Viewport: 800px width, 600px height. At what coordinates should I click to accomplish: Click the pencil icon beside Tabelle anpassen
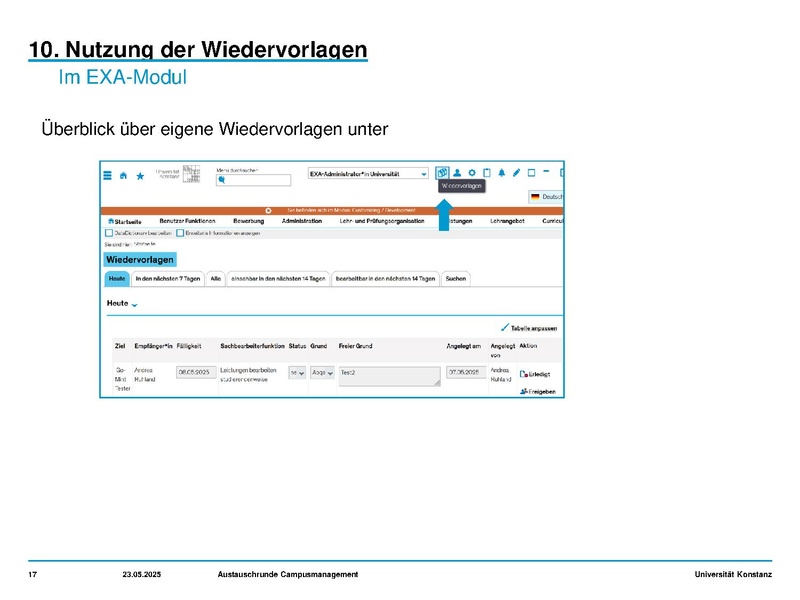coord(505,328)
